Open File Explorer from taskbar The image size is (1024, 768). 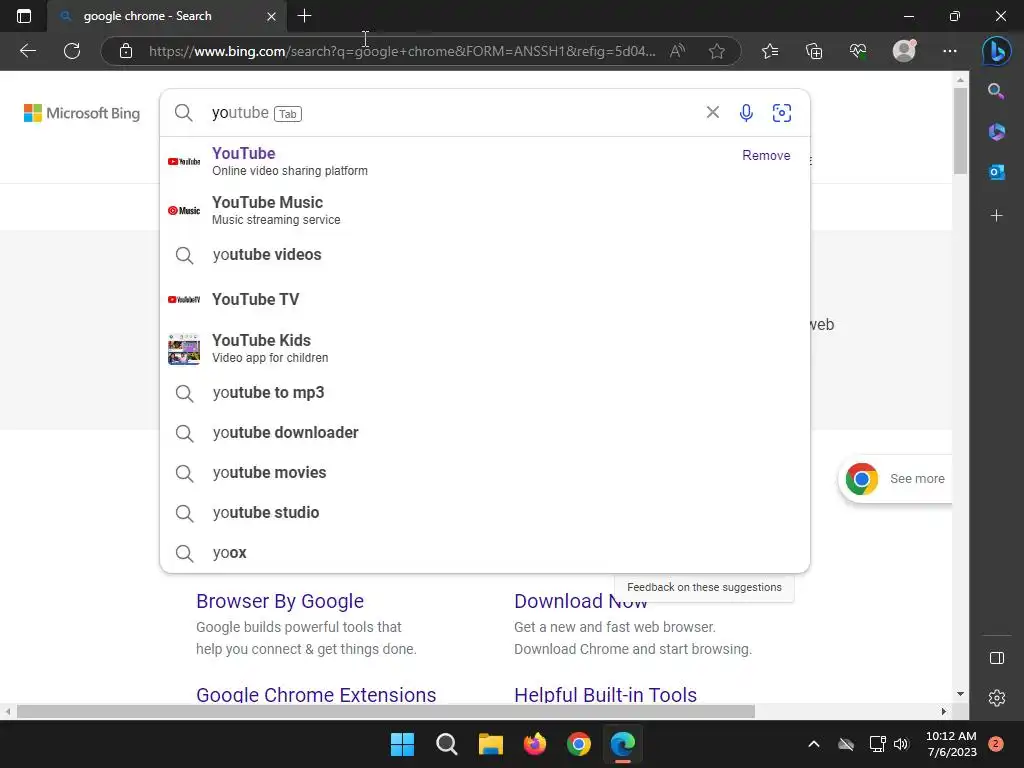pyautogui.click(x=490, y=744)
